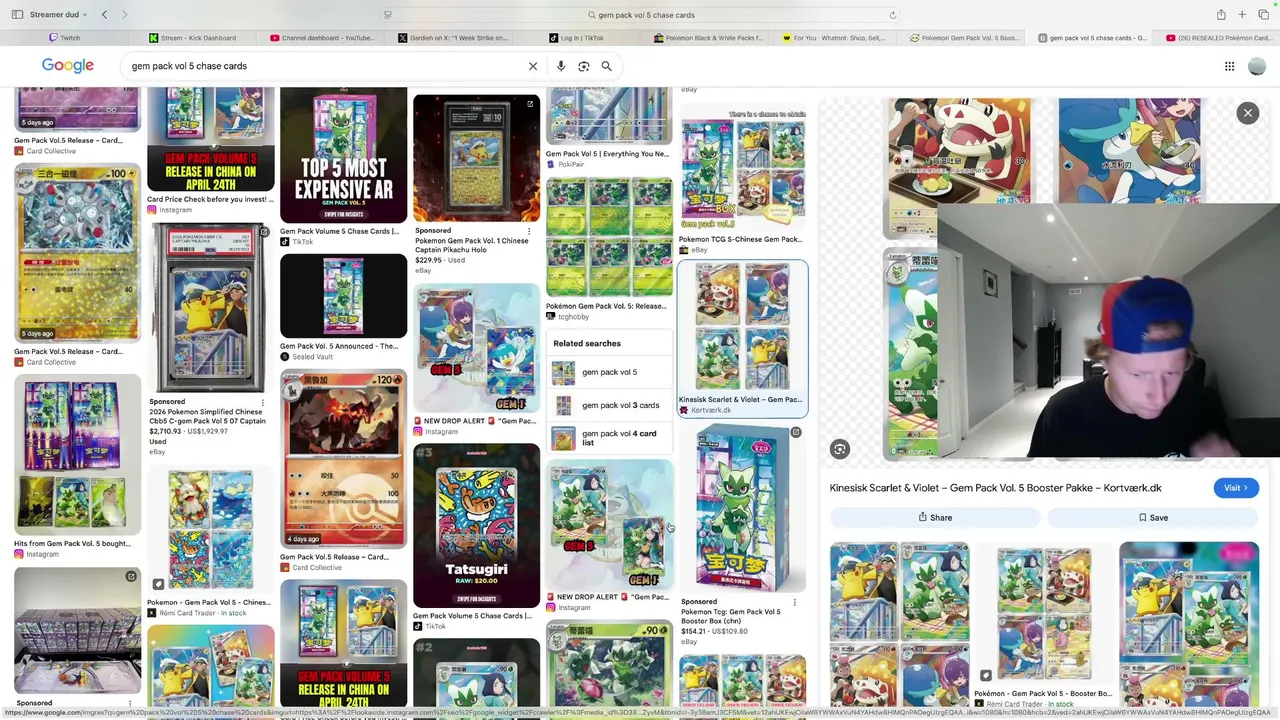Viewport: 1280px width, 720px height.
Task: Open the 'Pokémon Gem Pack Vol. 5: Release' result
Action: click(x=606, y=307)
